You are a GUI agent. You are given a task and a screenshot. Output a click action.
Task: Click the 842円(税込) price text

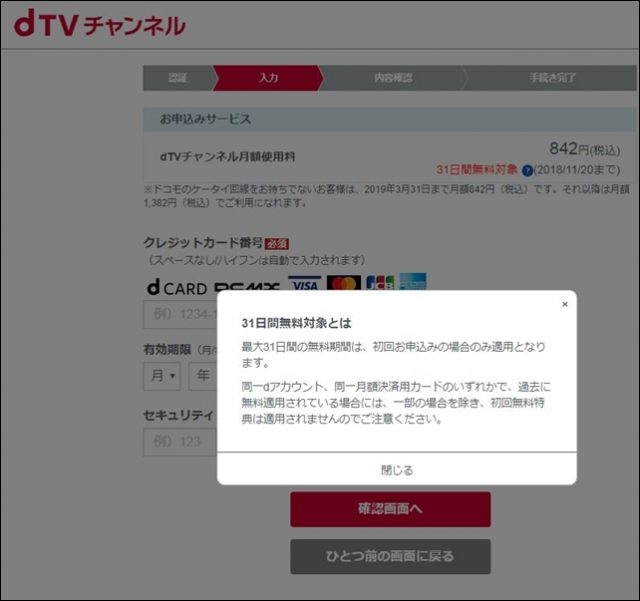coord(584,149)
